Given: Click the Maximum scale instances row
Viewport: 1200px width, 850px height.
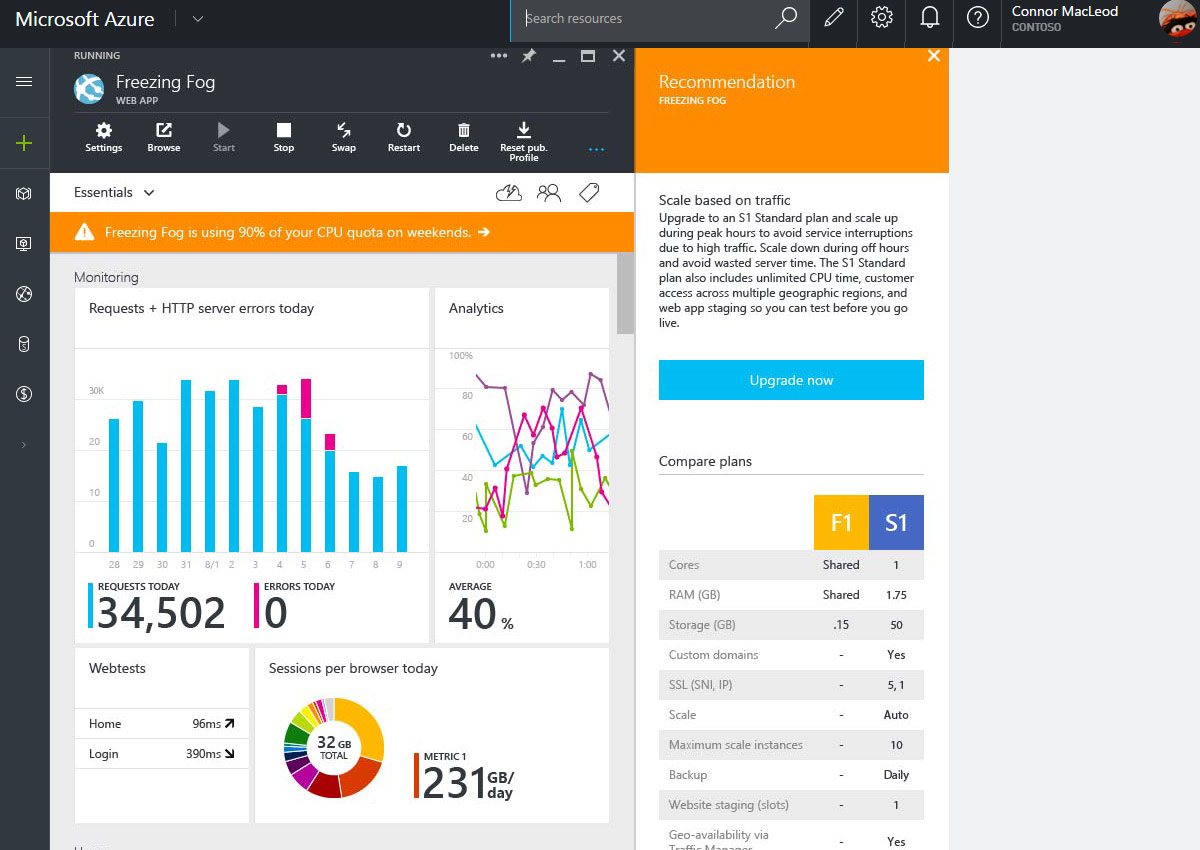Looking at the screenshot, I should coord(791,745).
